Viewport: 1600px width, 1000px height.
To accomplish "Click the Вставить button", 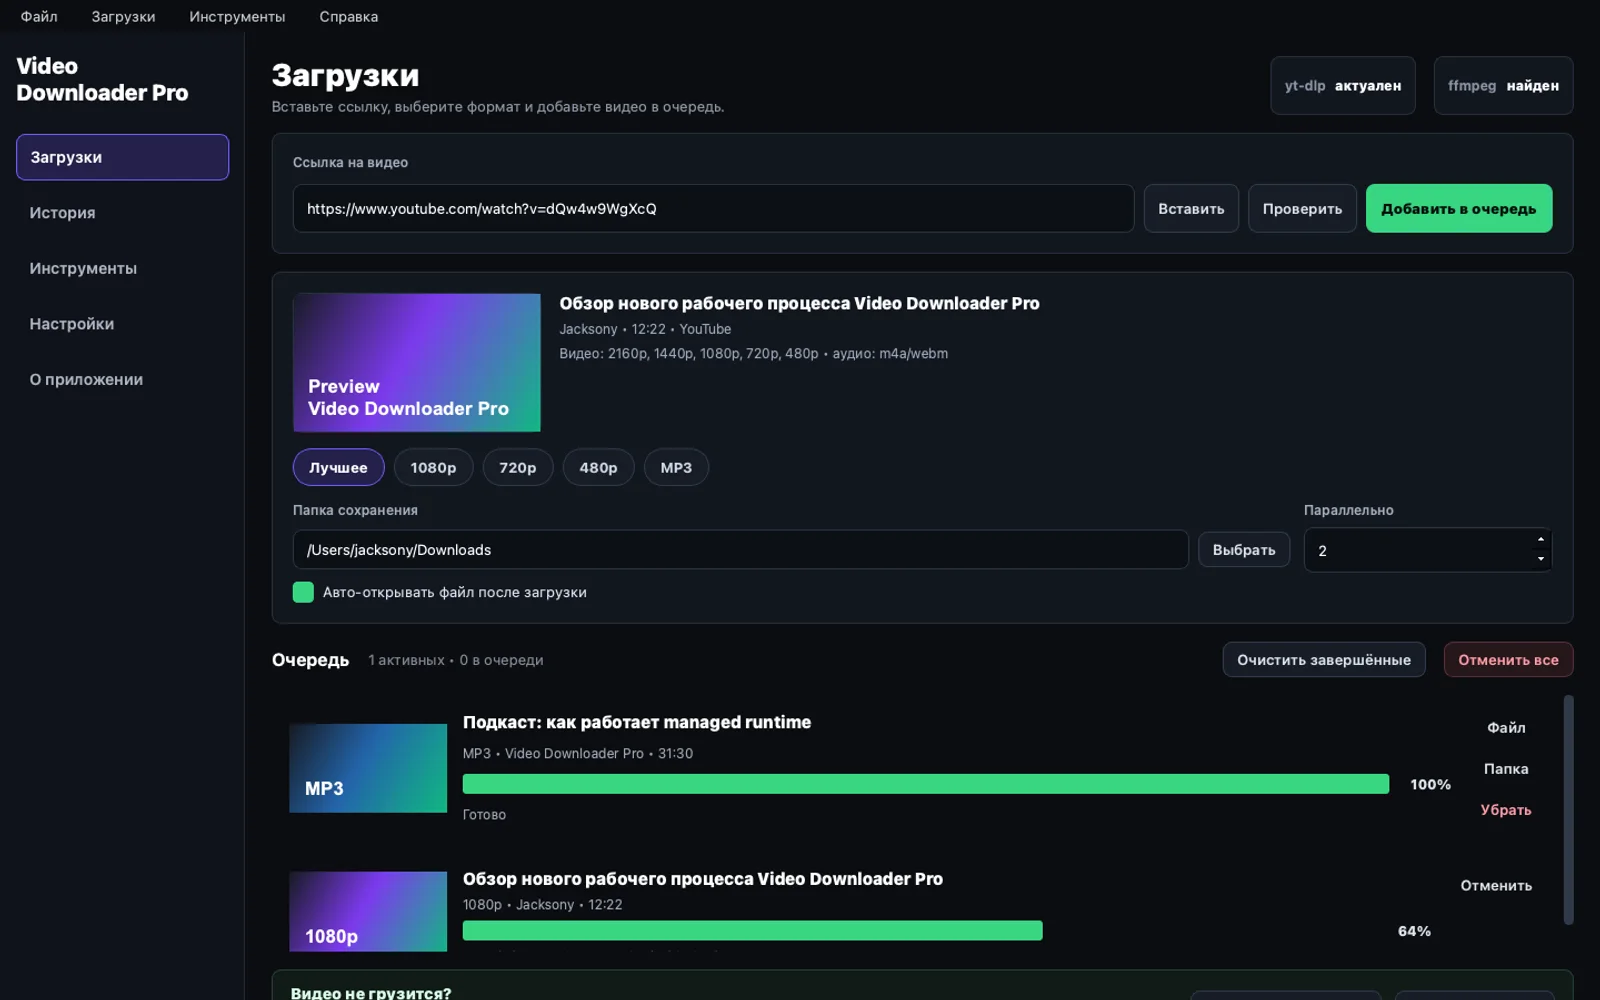I will click(x=1191, y=208).
